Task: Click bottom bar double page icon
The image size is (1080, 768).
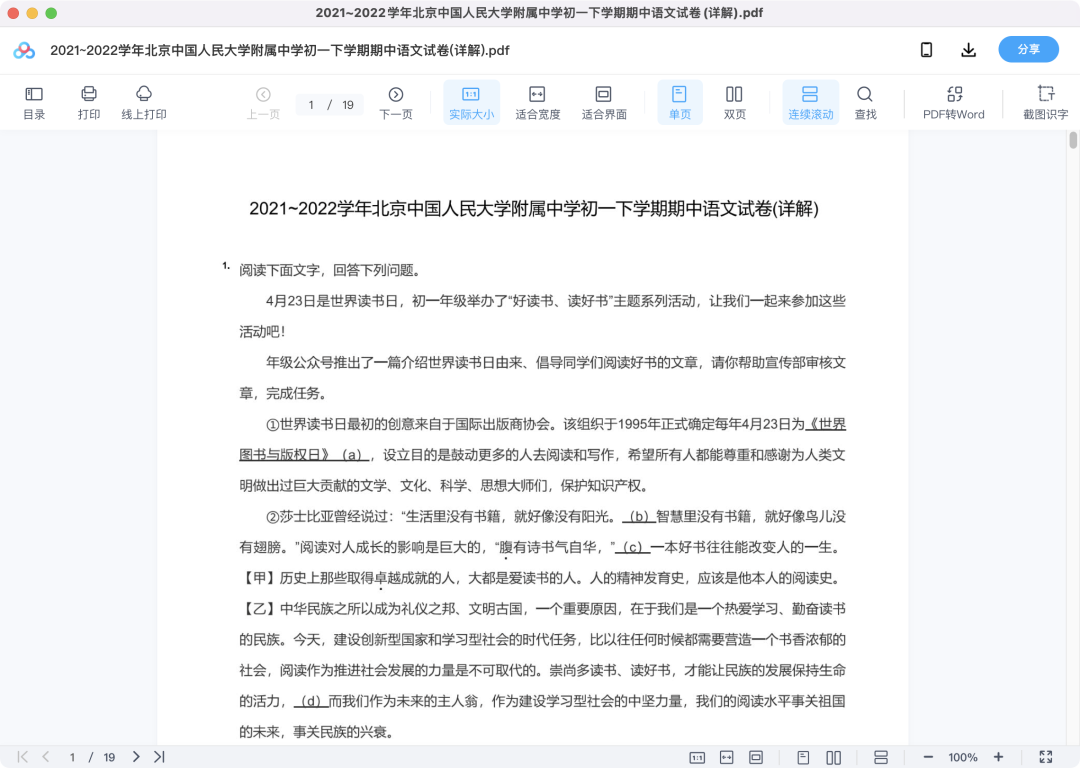Action: tap(833, 758)
